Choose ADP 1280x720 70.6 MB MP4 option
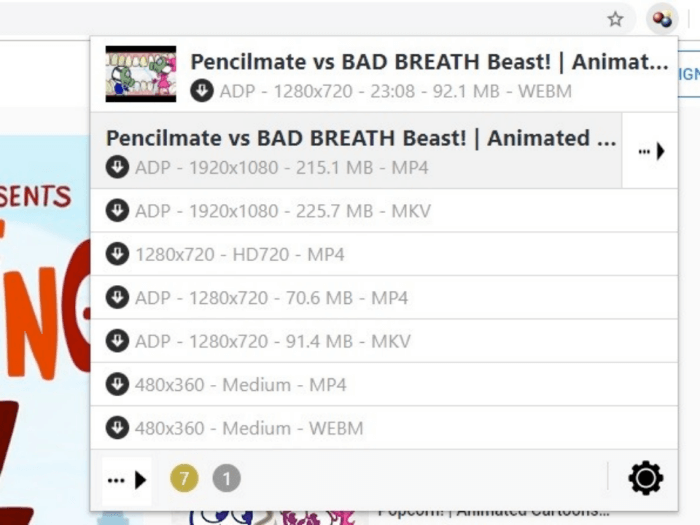Screen dimensions: 700x525 (x=384, y=298)
